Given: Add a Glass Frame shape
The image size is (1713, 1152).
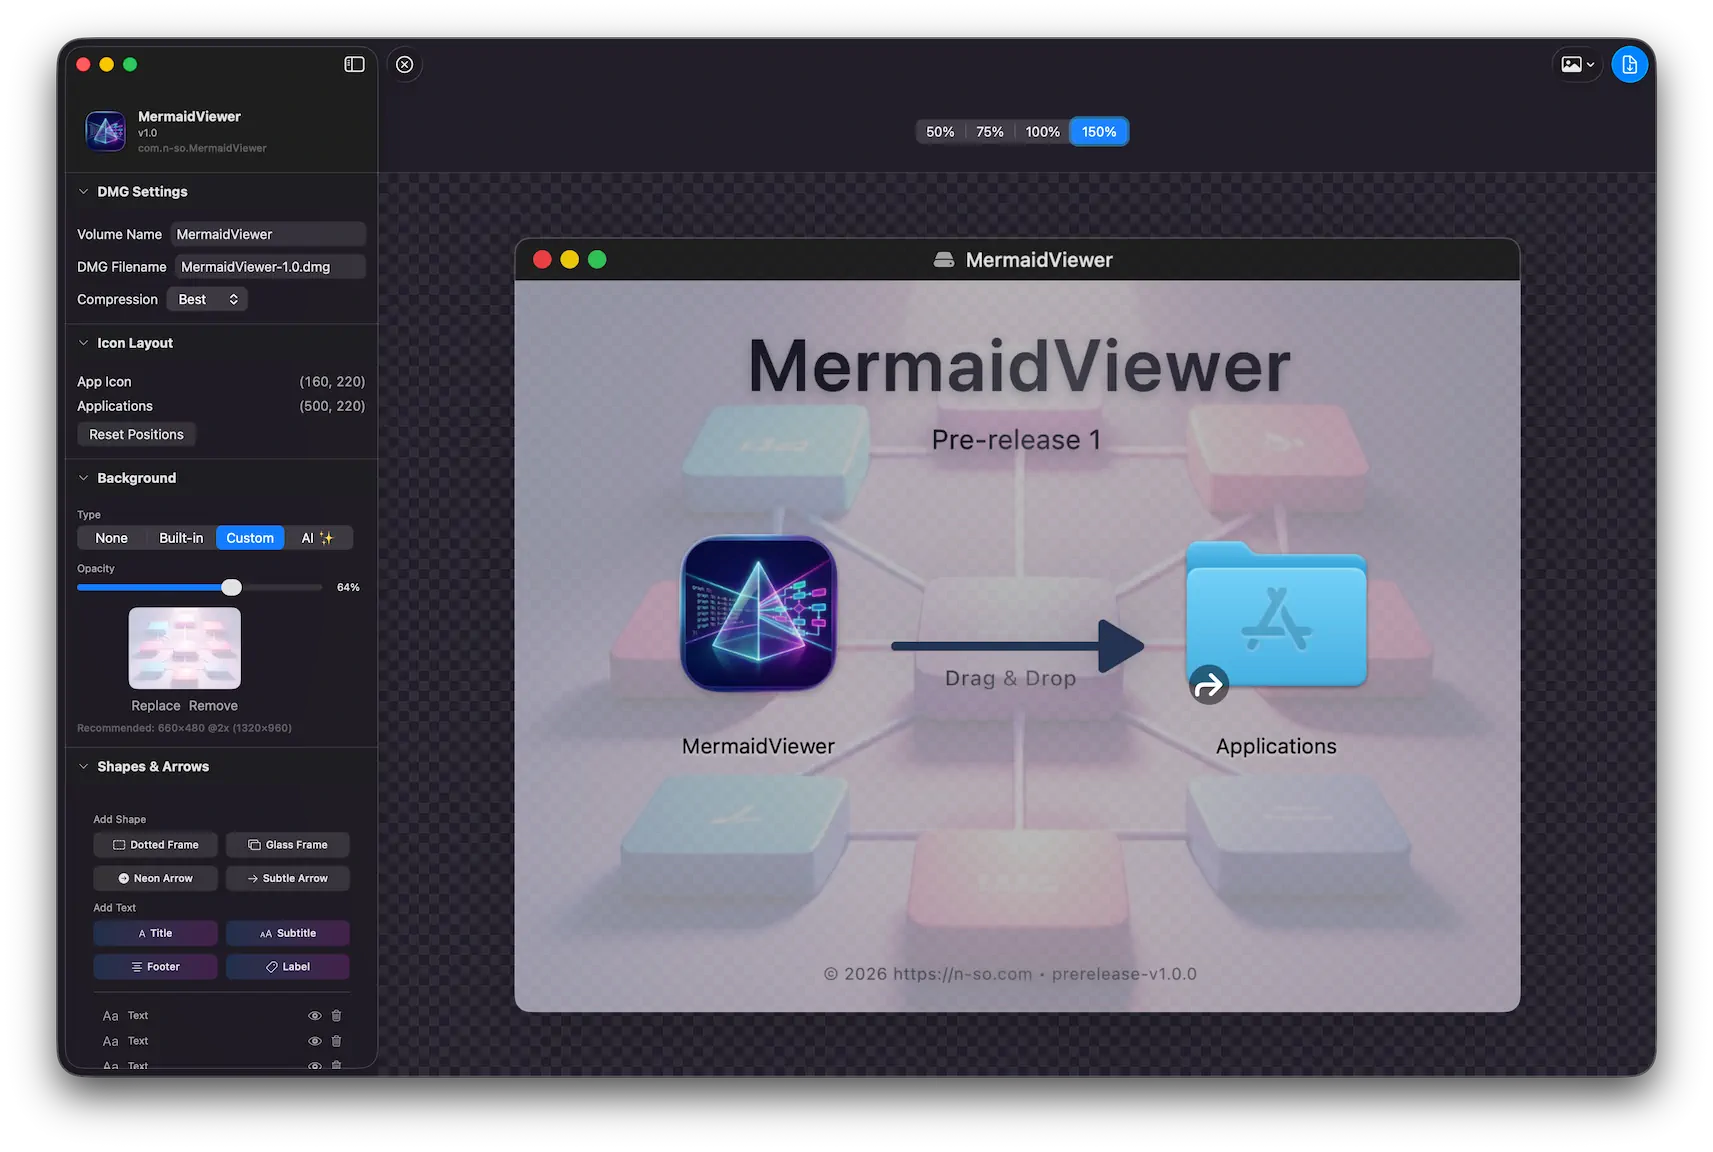Looking at the screenshot, I should (287, 845).
